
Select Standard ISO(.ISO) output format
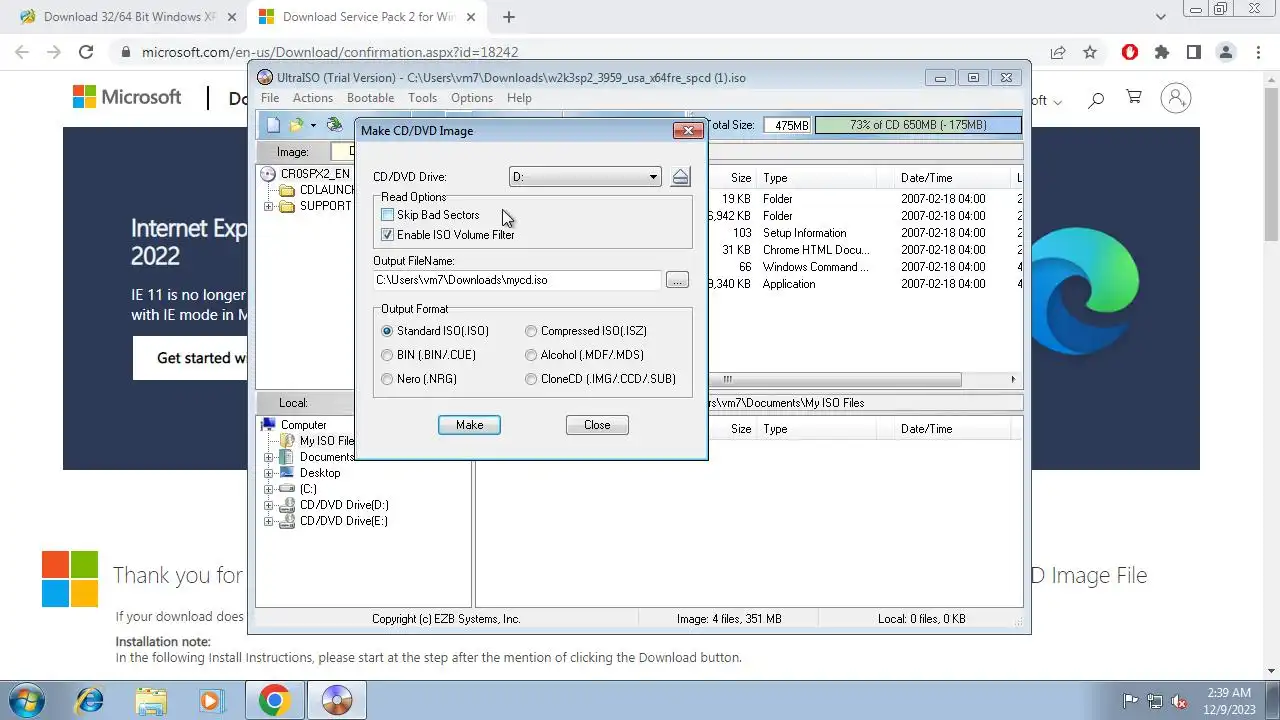[x=387, y=331]
